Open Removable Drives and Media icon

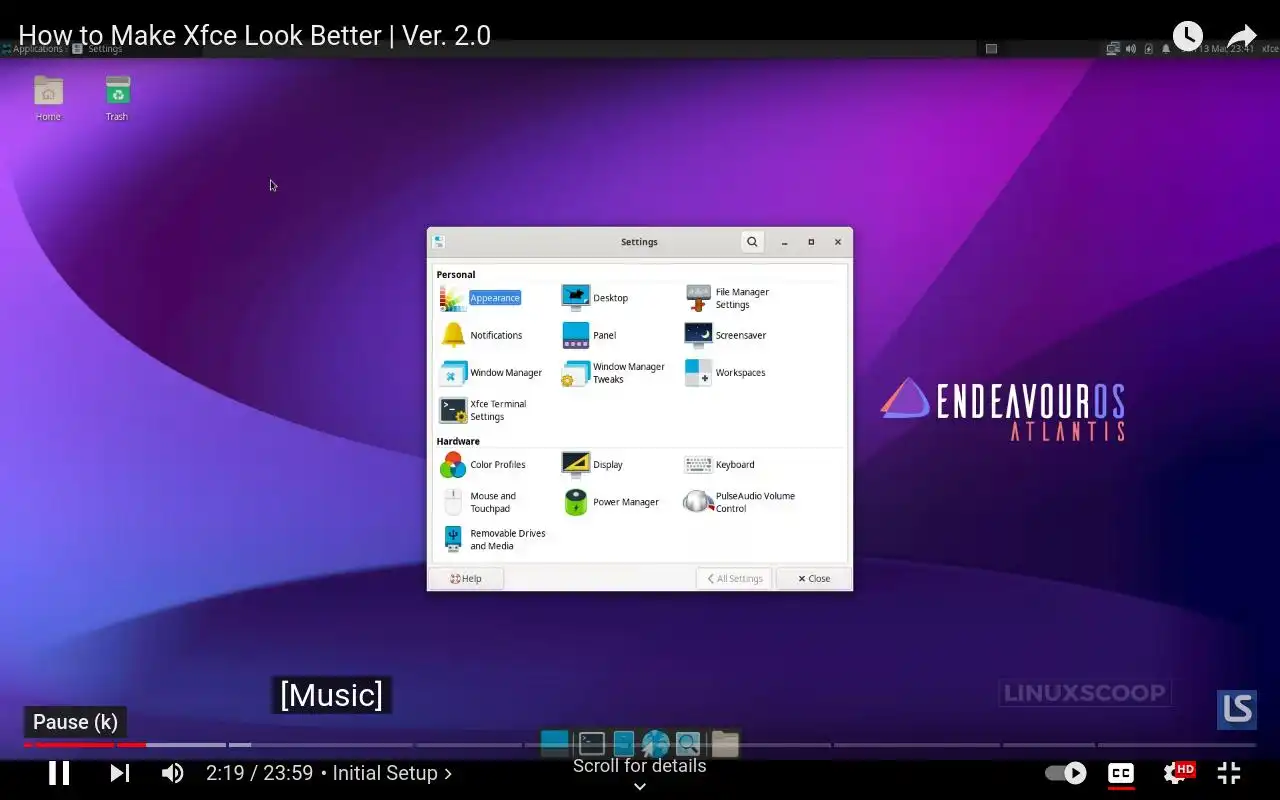pos(453,539)
